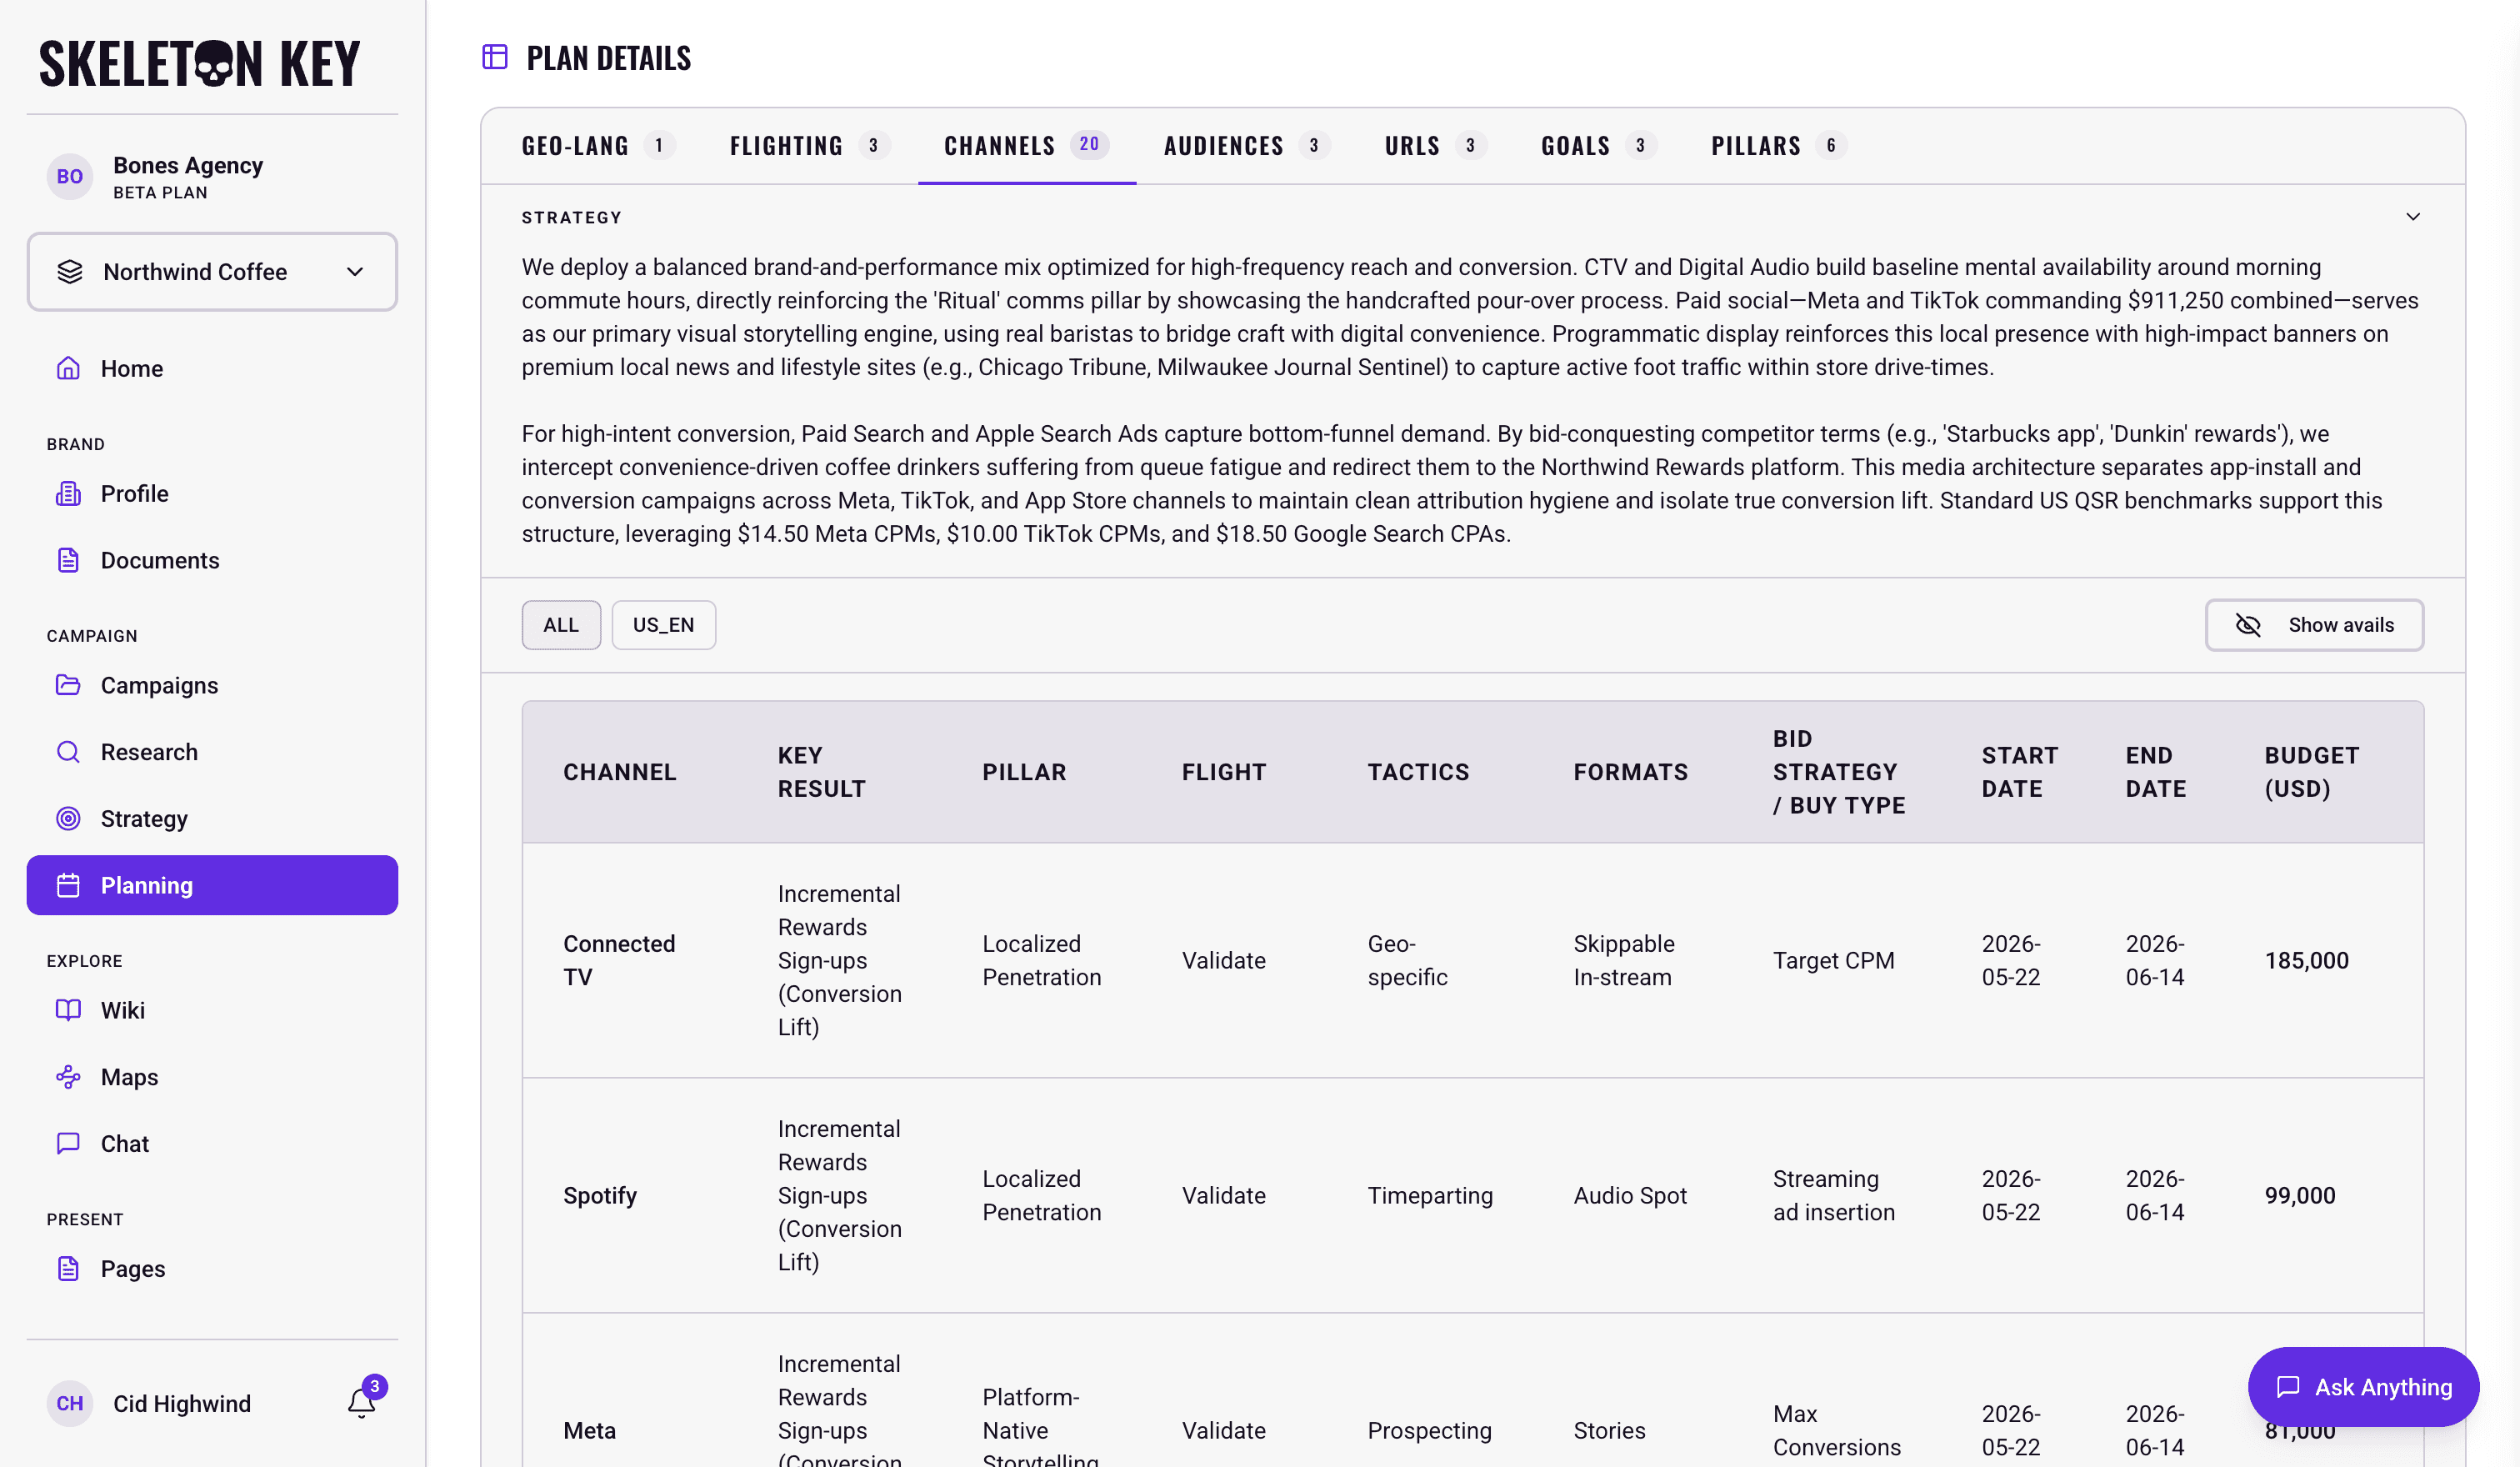Collapse the Strategy section chevron
The width and height of the screenshot is (2520, 1467).
click(2413, 217)
